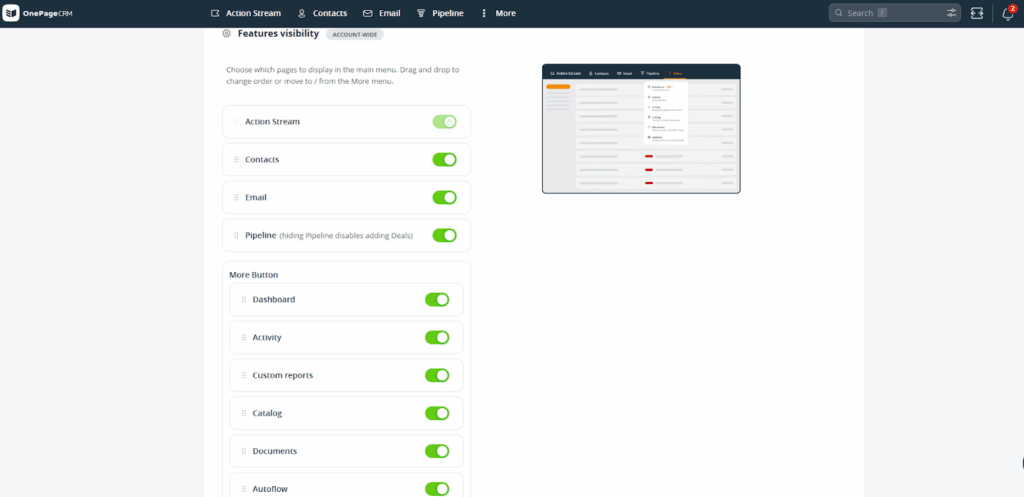Click the search slash shortcut key hint
1024x497 pixels.
point(882,13)
